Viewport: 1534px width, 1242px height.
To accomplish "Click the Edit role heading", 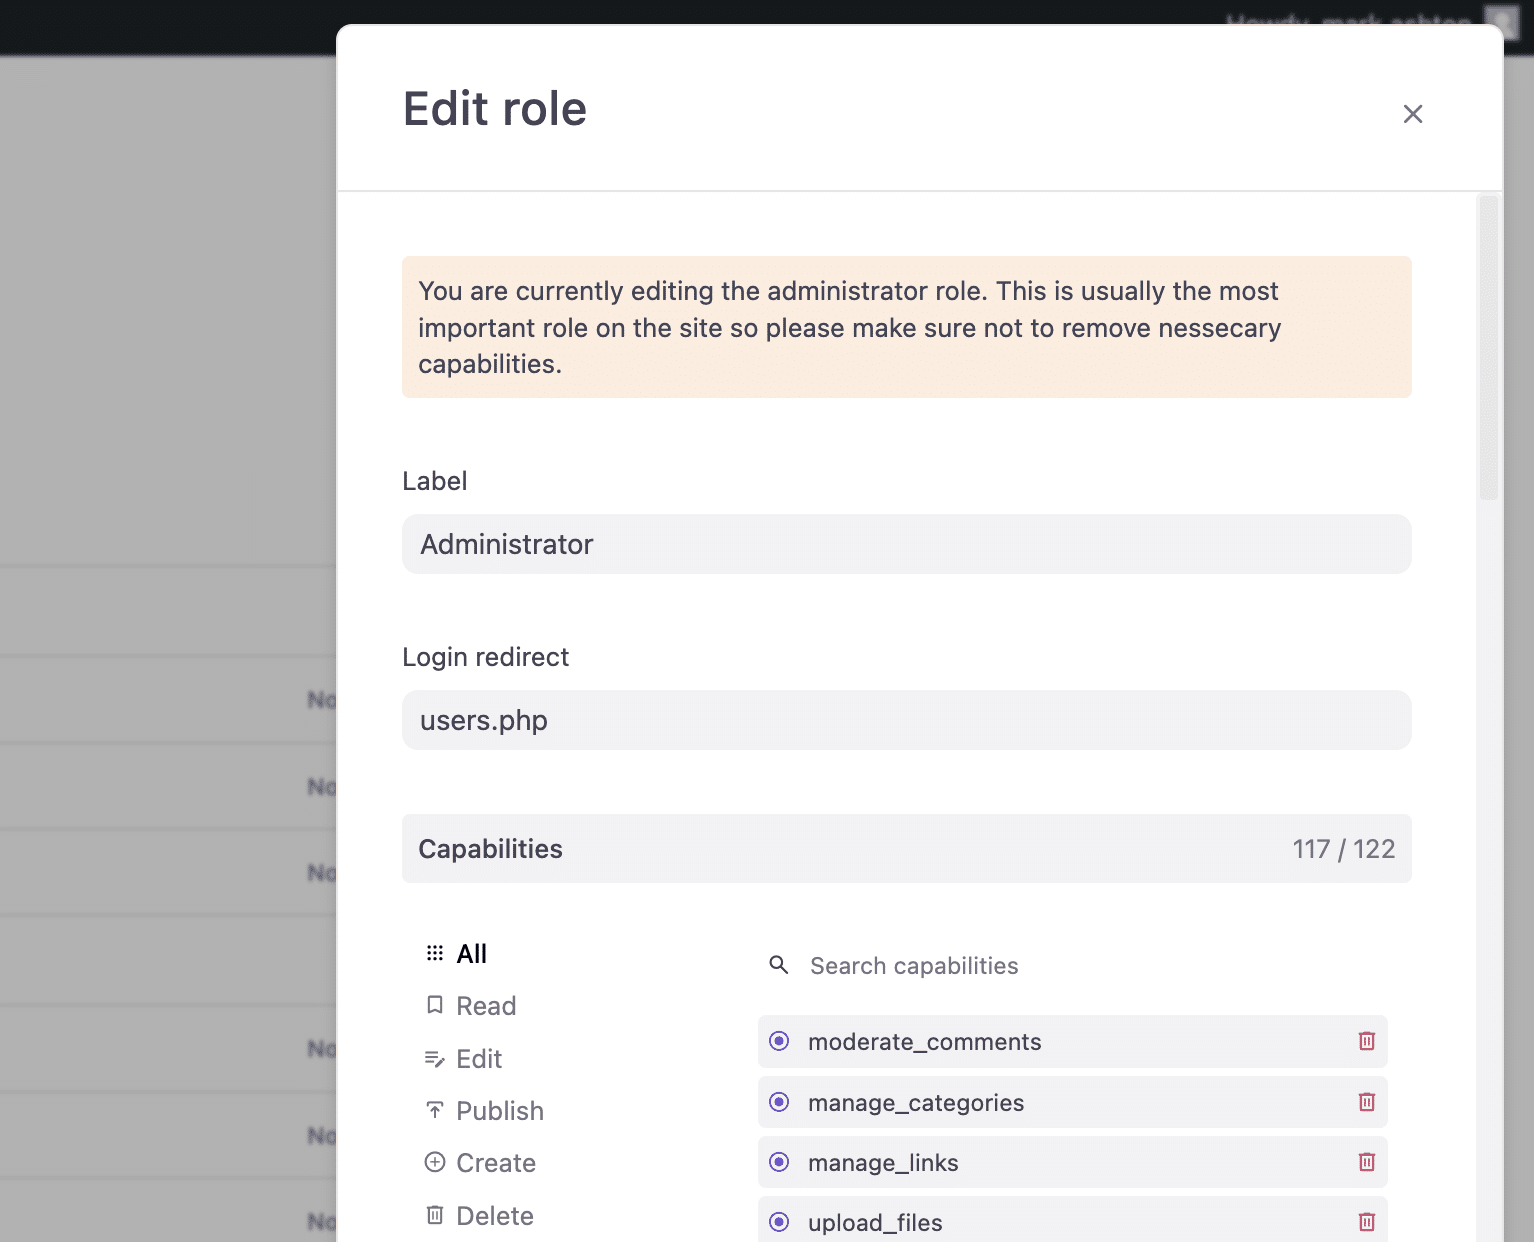I will (494, 109).
